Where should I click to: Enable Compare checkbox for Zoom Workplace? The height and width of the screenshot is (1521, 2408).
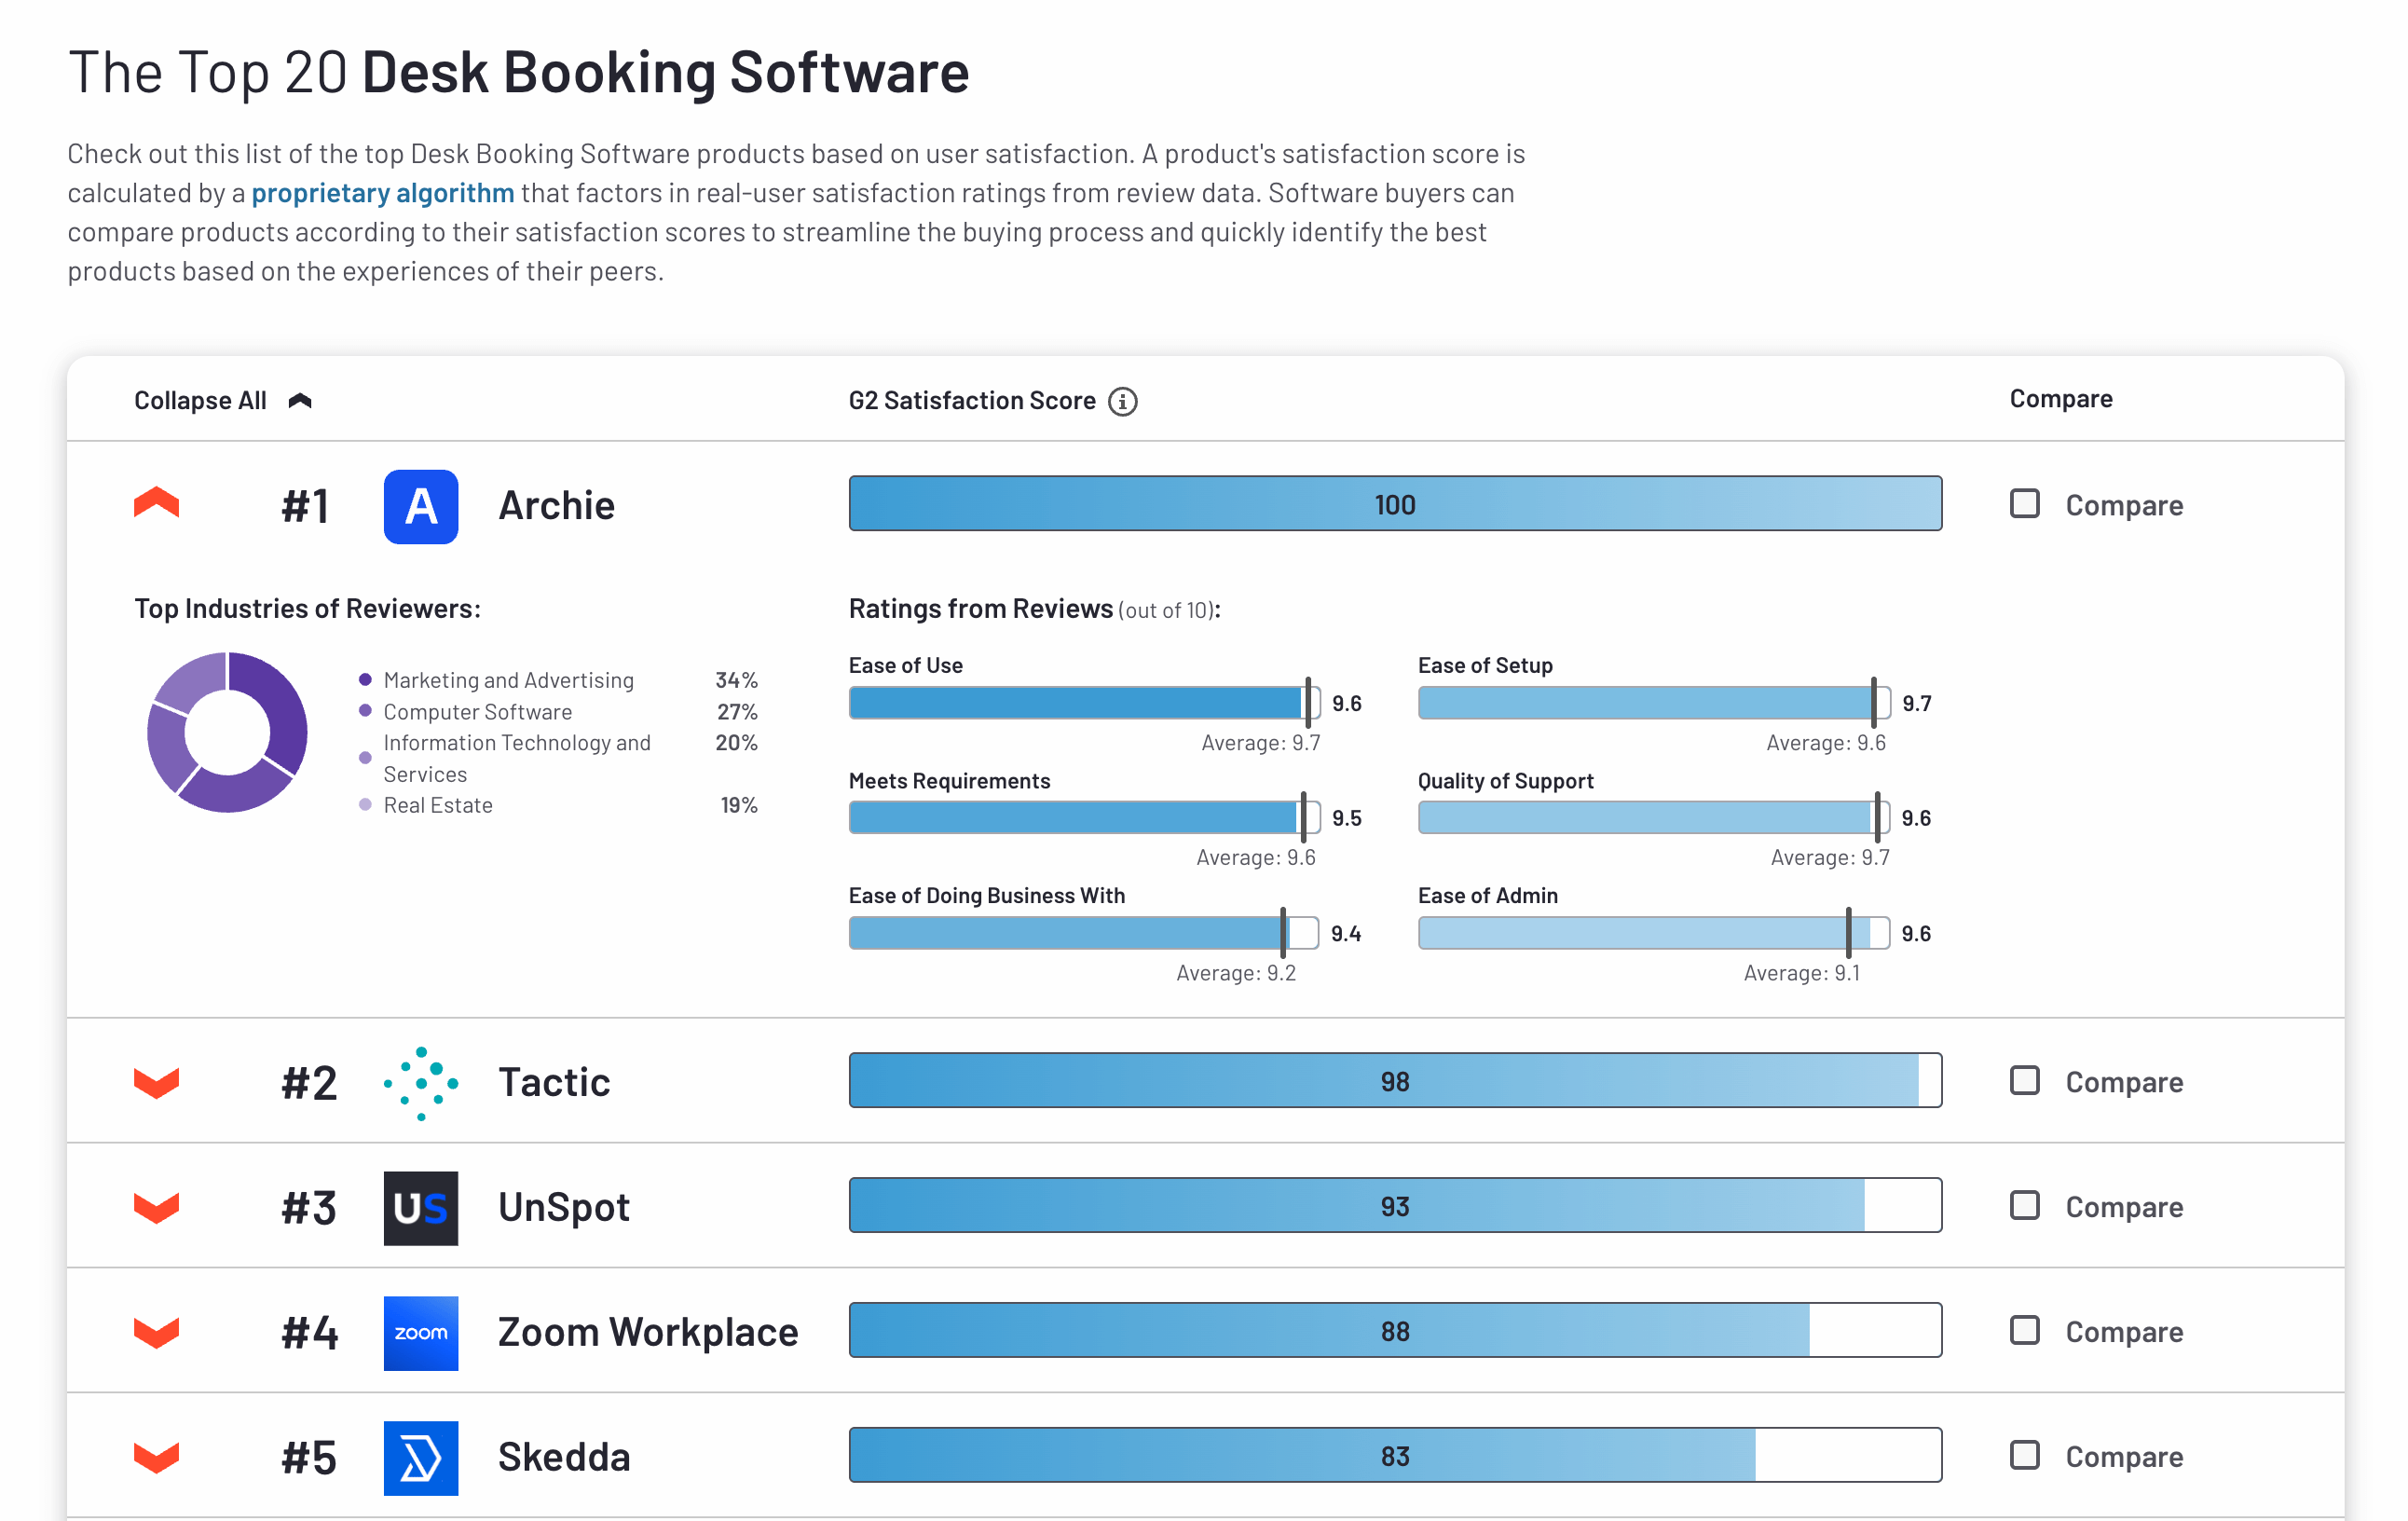point(2024,1330)
